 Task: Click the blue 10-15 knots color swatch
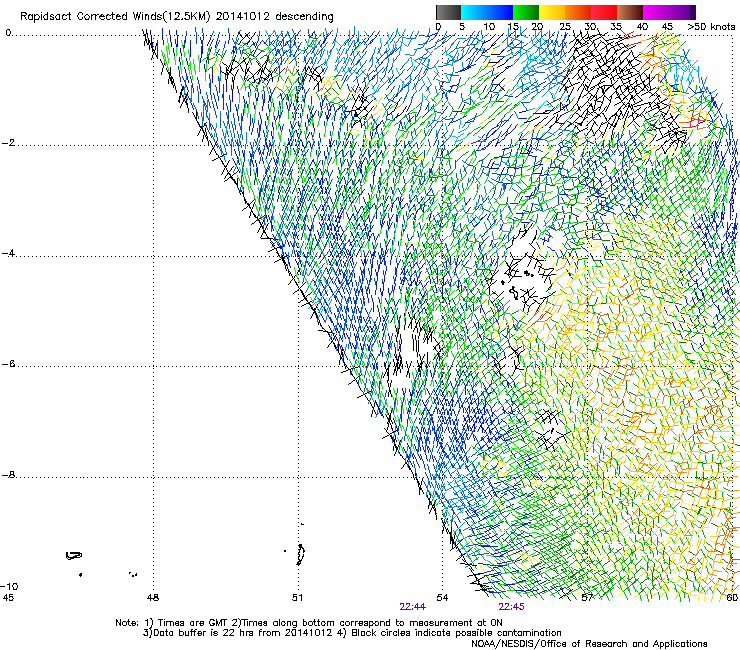pyautogui.click(x=500, y=12)
